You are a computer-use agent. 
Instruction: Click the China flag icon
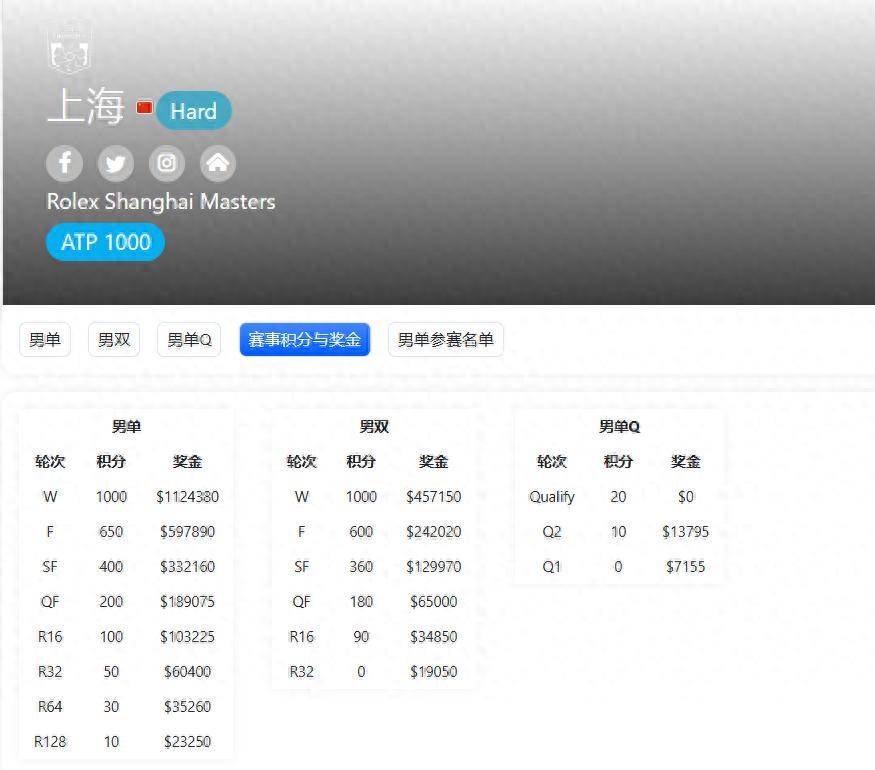[x=144, y=108]
